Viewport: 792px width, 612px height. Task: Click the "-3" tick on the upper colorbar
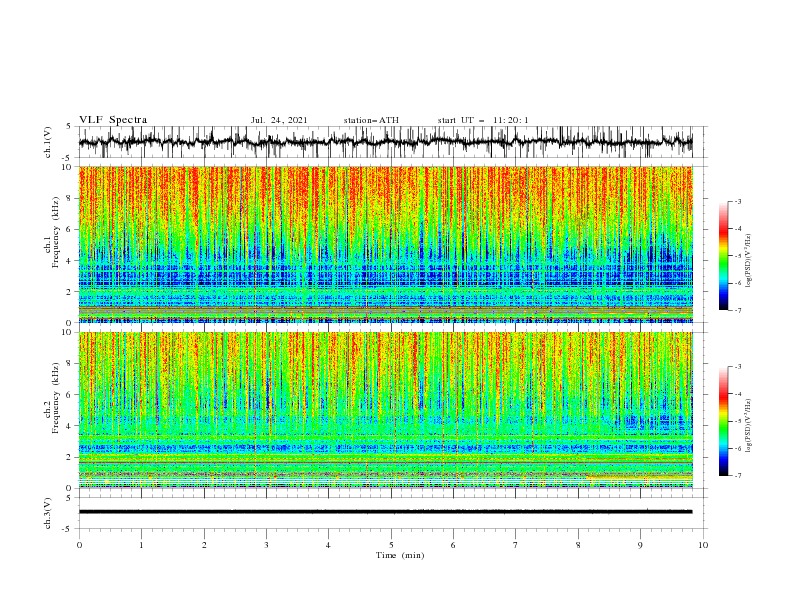coord(737,201)
